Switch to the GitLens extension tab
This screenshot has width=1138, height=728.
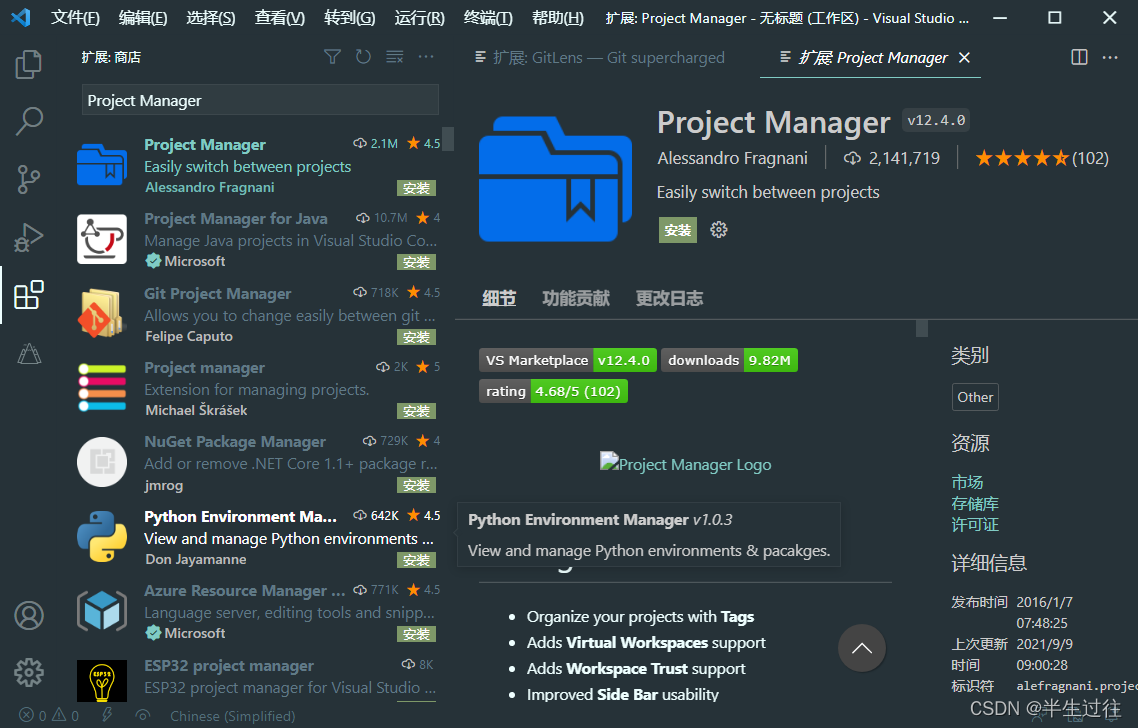tap(599, 57)
